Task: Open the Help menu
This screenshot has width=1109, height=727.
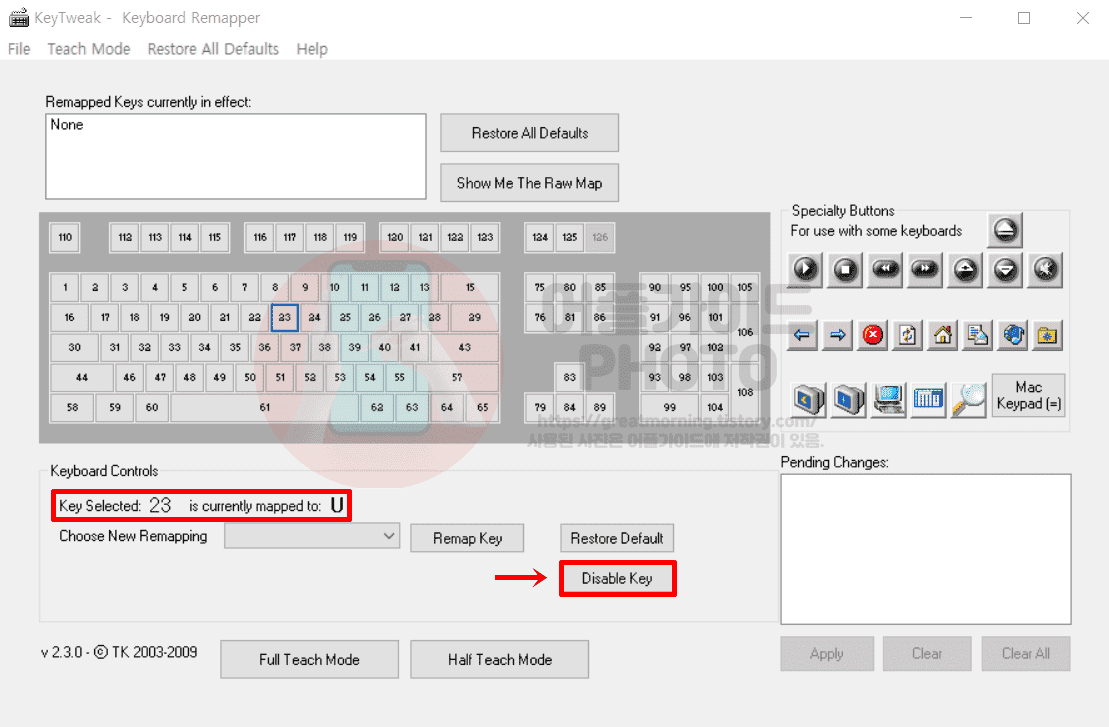Action: [x=312, y=49]
